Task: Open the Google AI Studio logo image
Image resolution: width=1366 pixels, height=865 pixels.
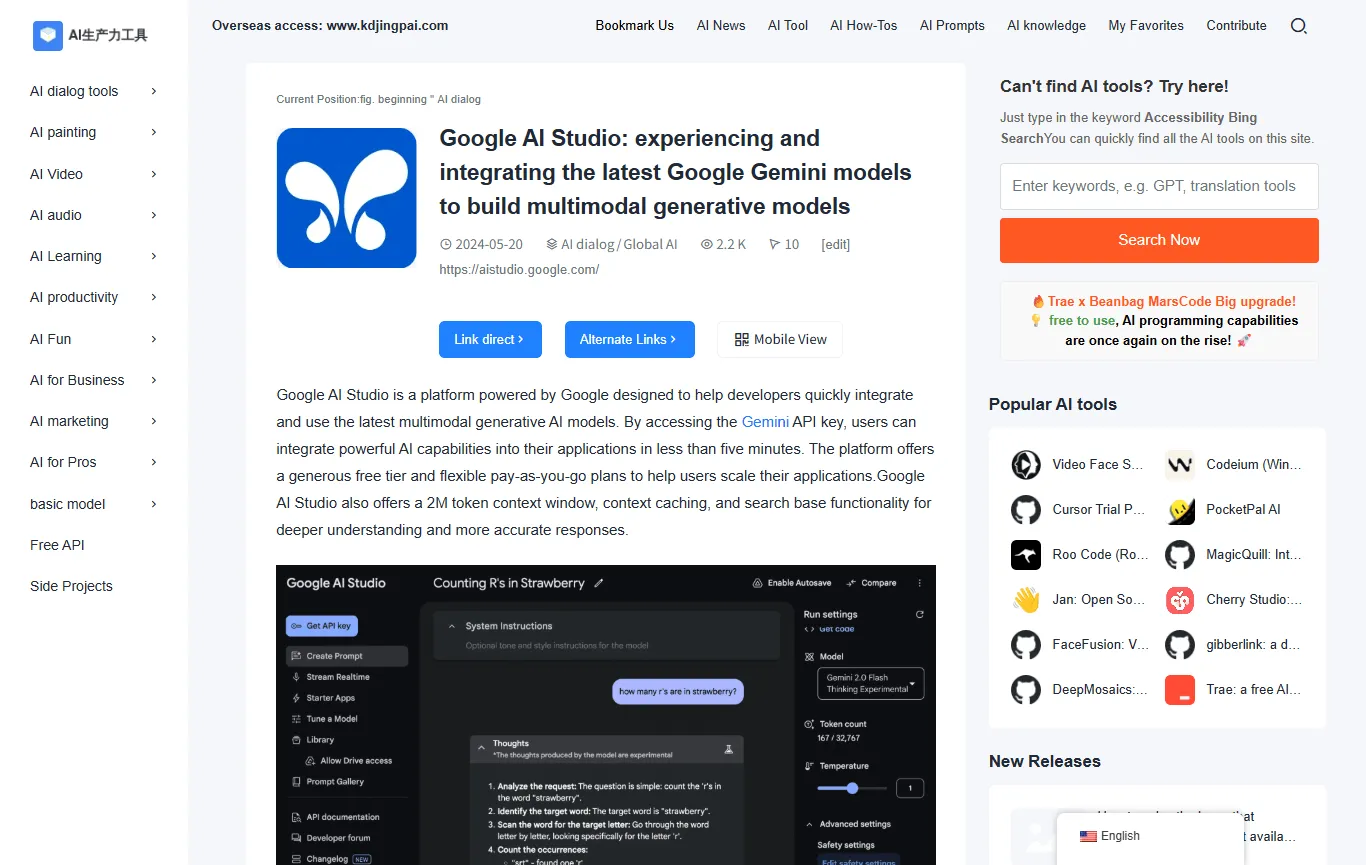Action: point(346,198)
